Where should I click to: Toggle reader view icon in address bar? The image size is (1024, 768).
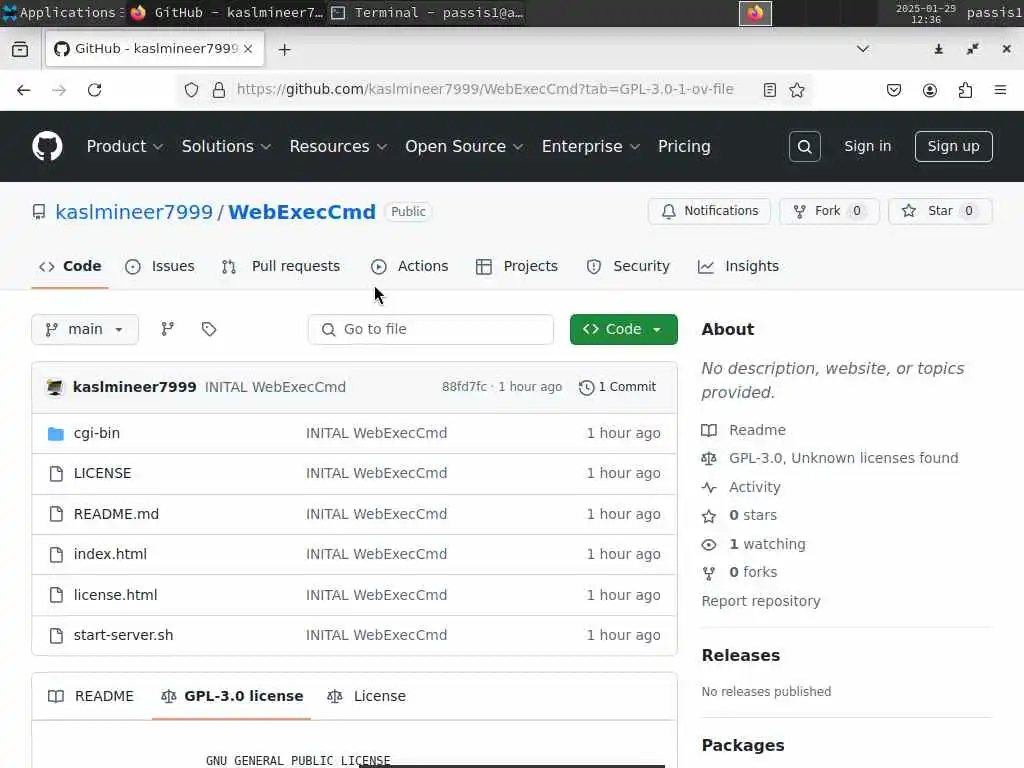click(x=769, y=90)
